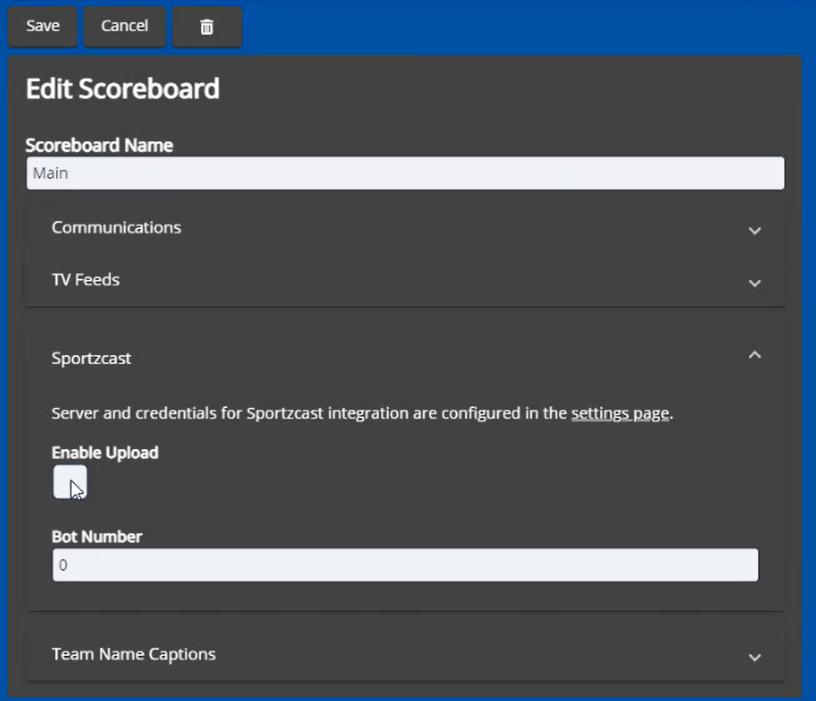This screenshot has width=816, height=701.
Task: Select the Bot Number input field
Action: (x=404, y=564)
